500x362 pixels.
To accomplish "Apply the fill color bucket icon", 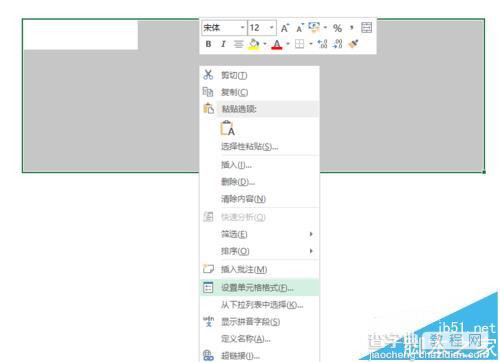I will [x=254, y=44].
